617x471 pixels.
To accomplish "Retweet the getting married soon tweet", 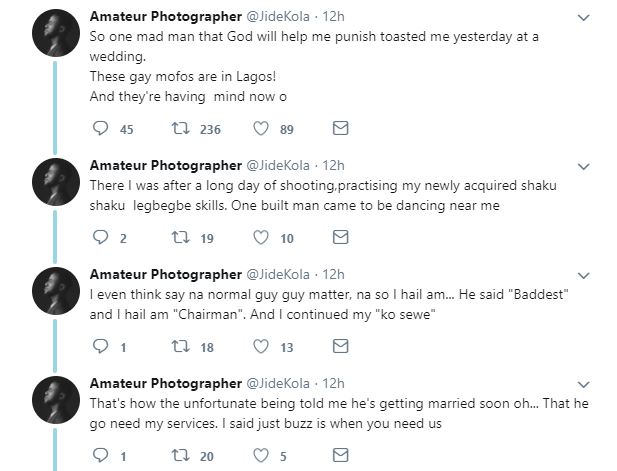I will [182, 455].
